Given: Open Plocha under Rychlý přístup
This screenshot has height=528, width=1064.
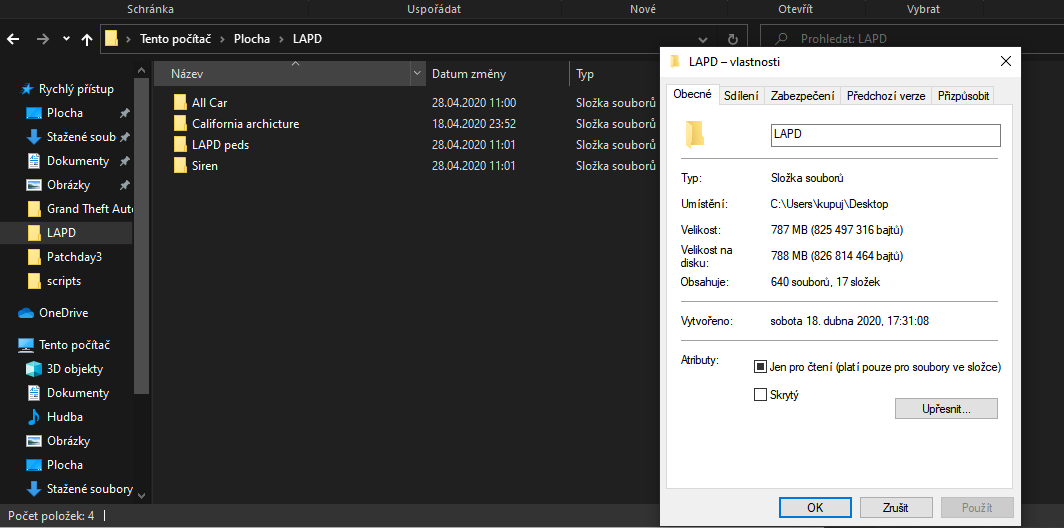Looking at the screenshot, I should click(x=64, y=113).
